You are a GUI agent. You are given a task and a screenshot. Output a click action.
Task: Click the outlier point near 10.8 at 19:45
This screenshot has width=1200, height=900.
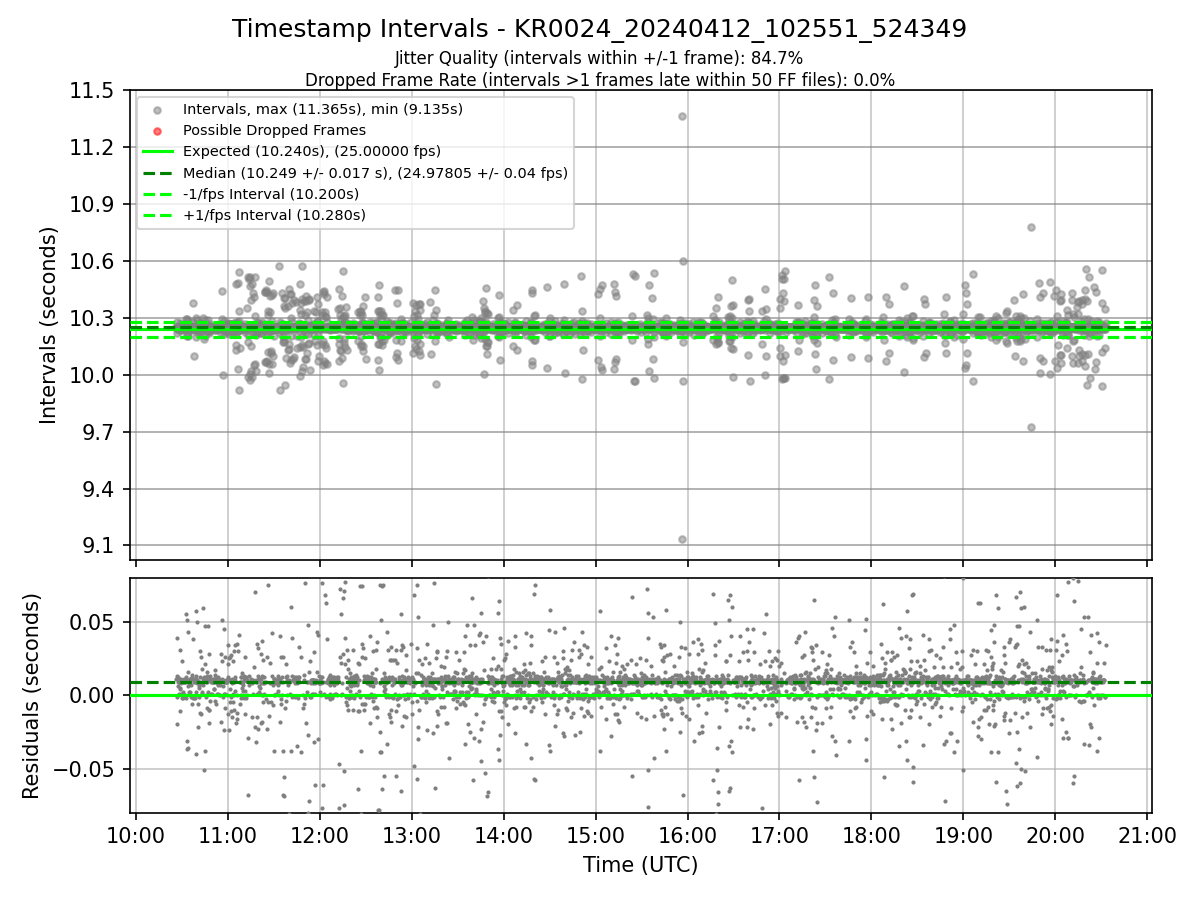(x=1031, y=227)
